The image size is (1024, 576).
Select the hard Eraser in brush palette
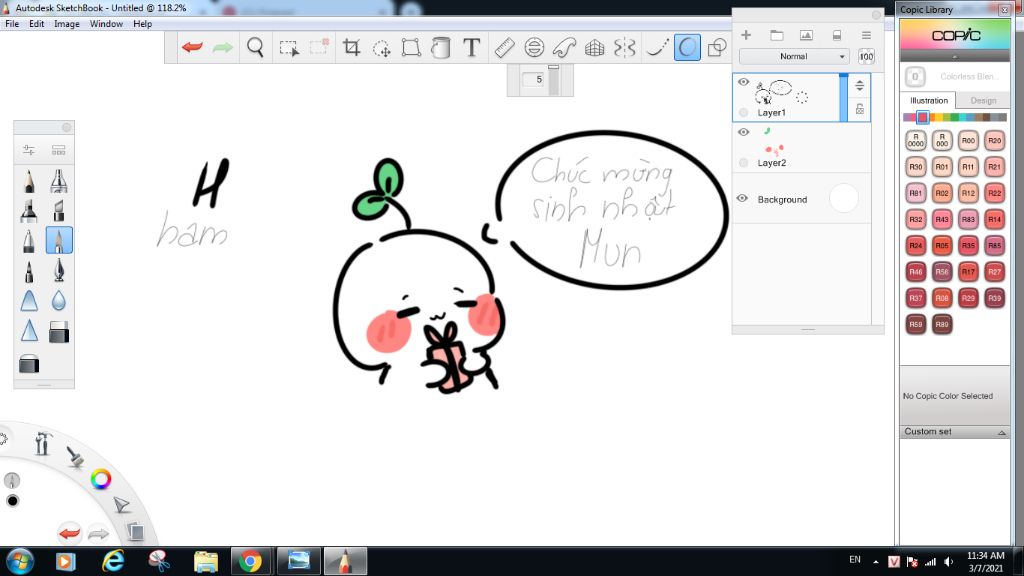59,332
